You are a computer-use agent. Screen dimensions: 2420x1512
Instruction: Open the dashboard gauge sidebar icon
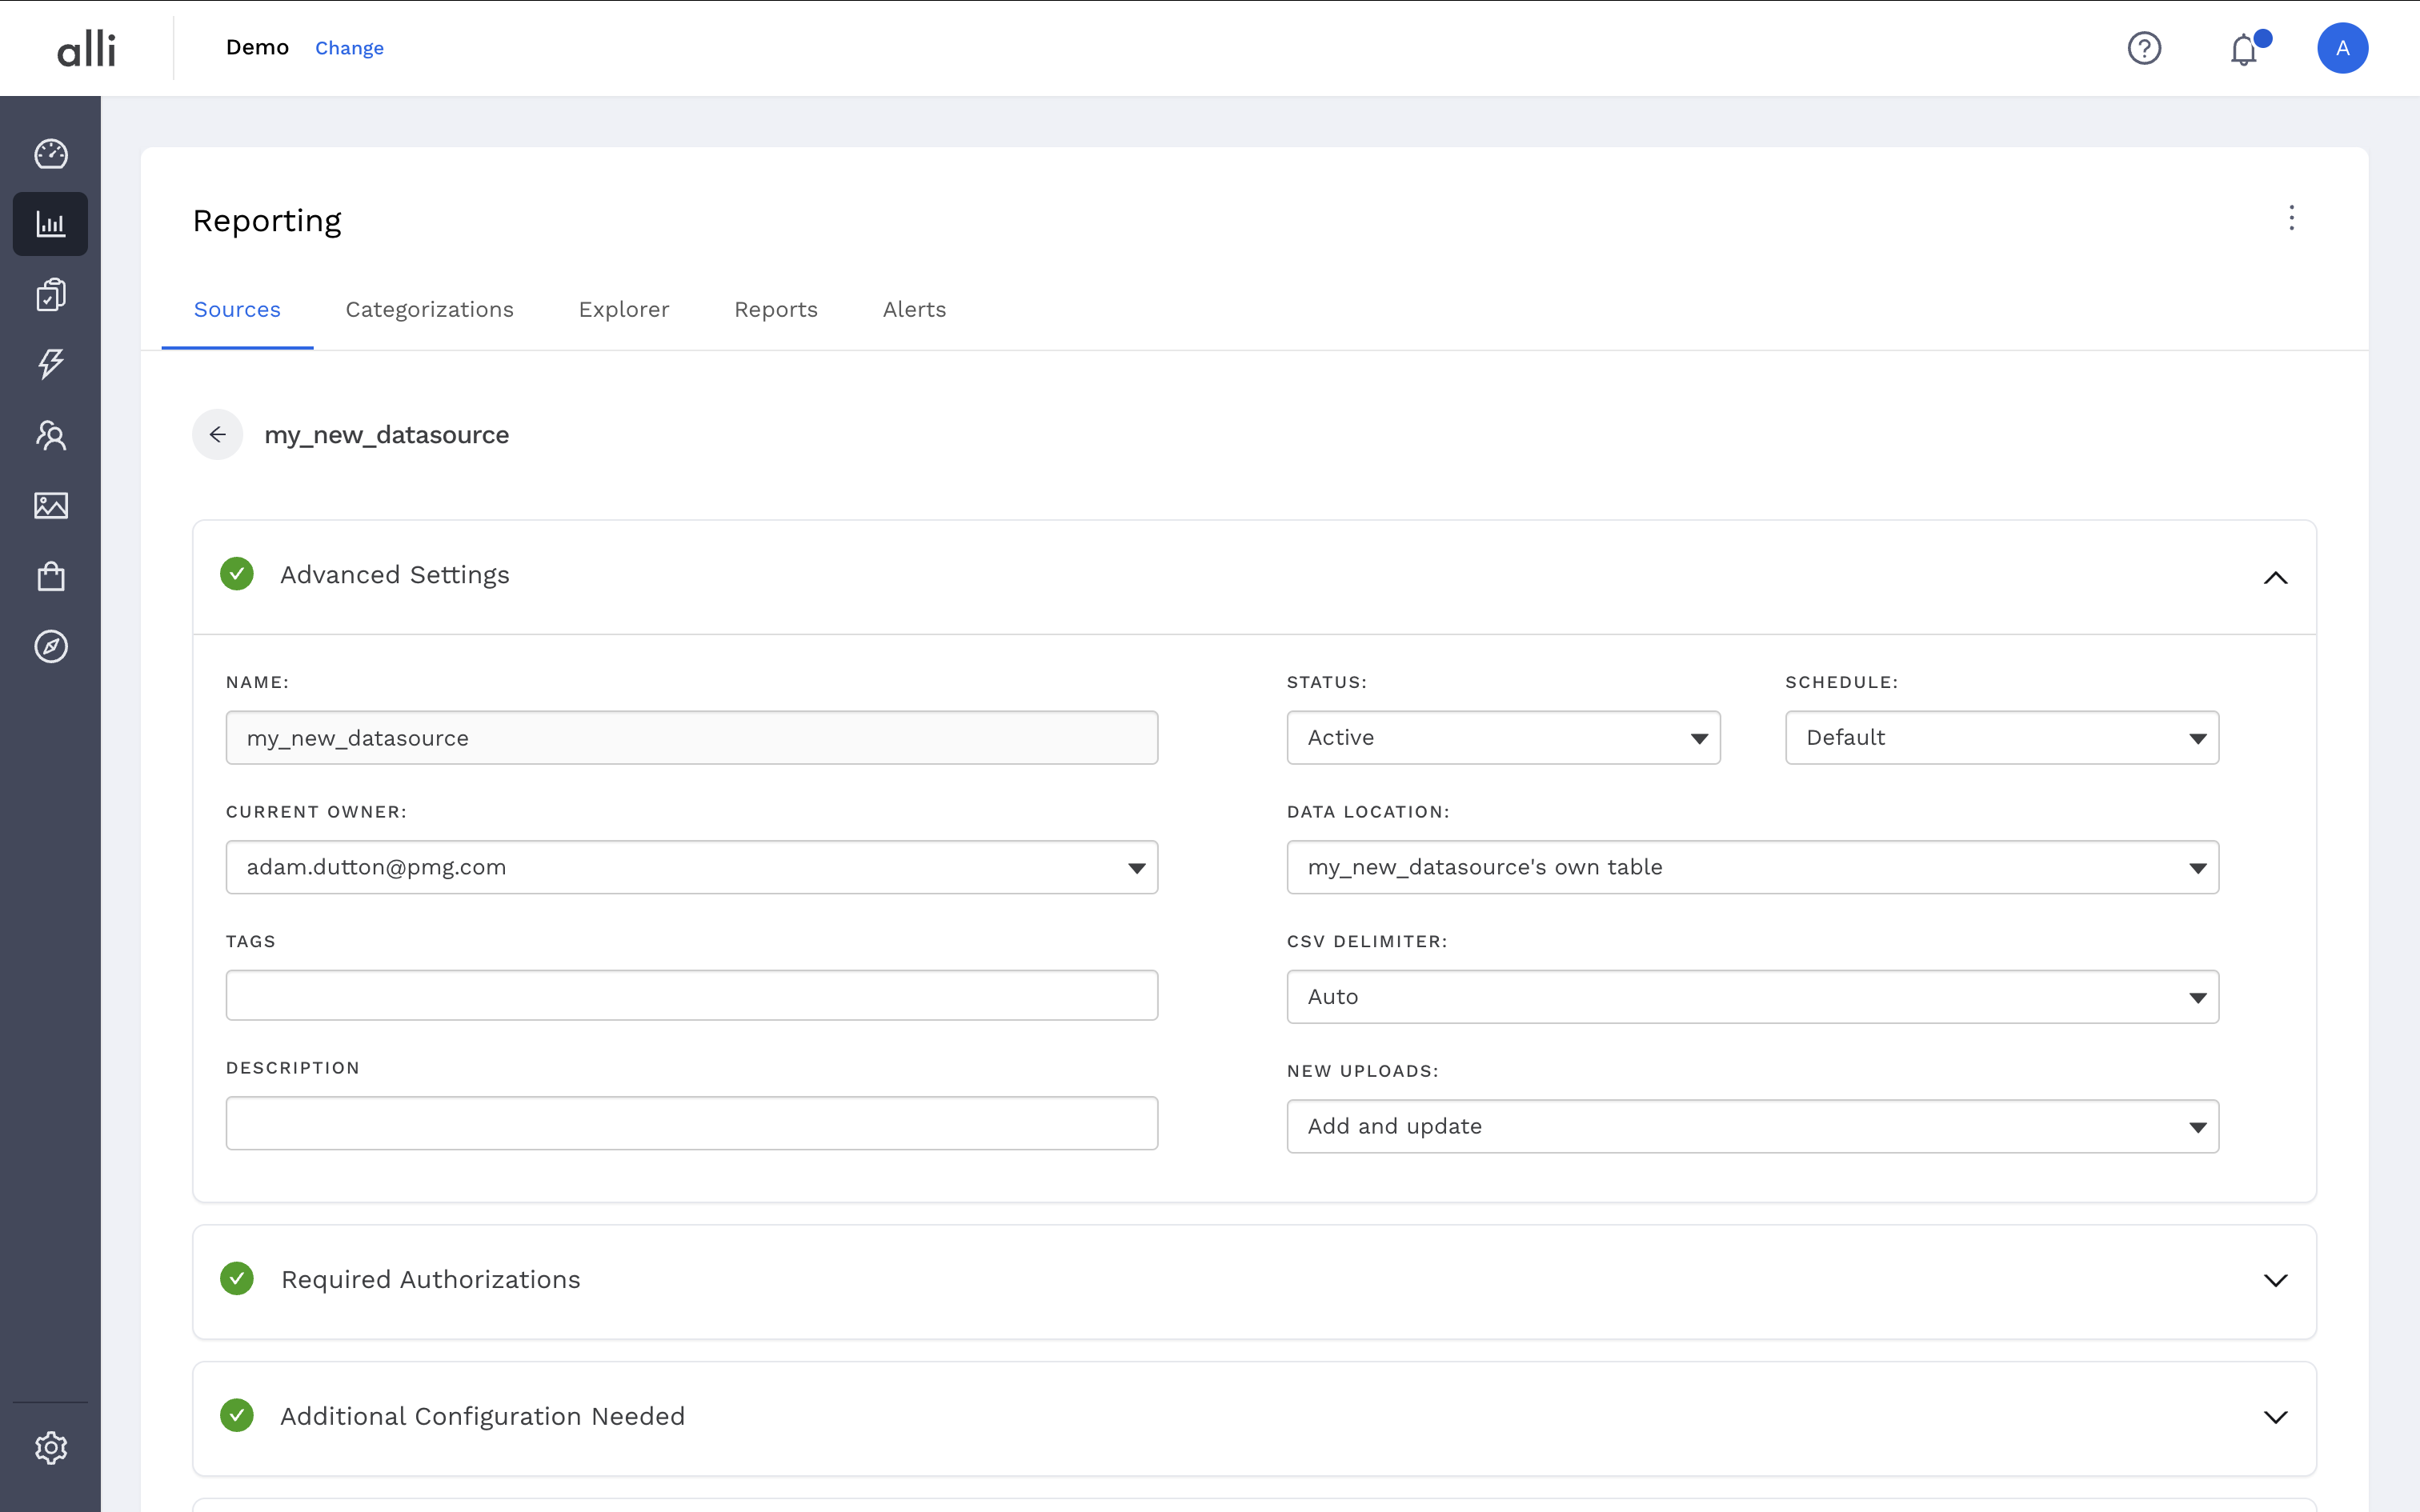click(51, 154)
